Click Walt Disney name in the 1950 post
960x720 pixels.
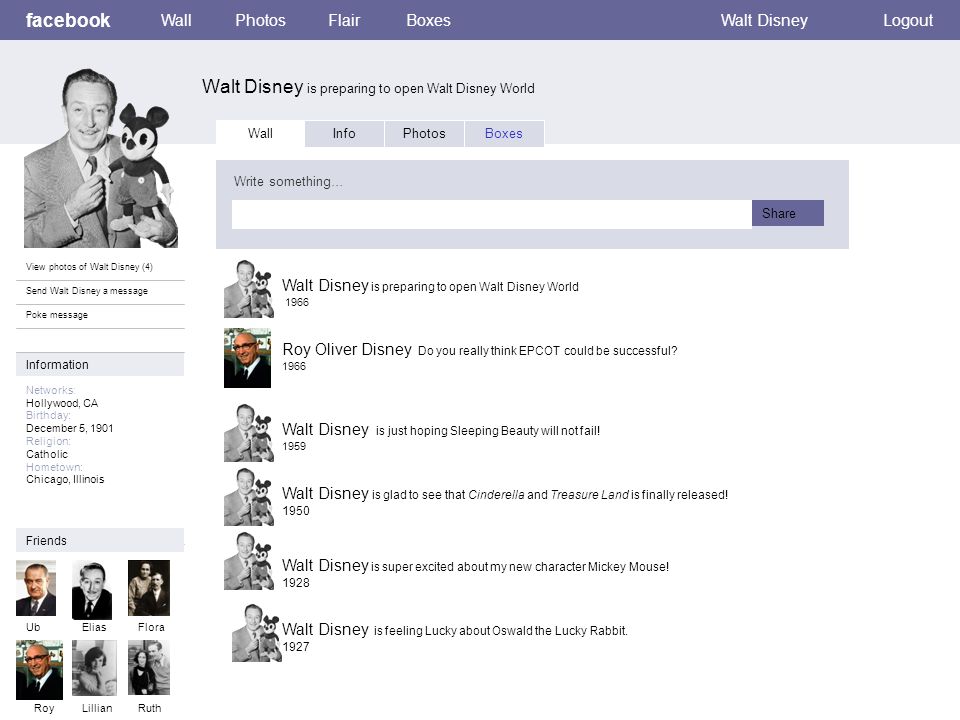pyautogui.click(x=325, y=493)
